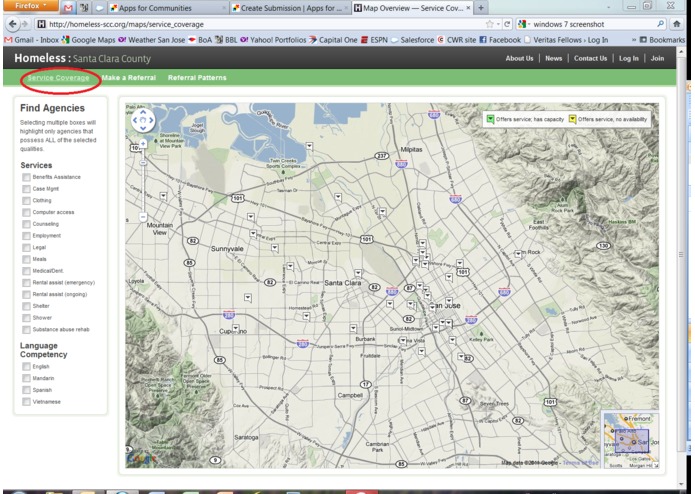Open the Facebook bookmark

coord(500,40)
